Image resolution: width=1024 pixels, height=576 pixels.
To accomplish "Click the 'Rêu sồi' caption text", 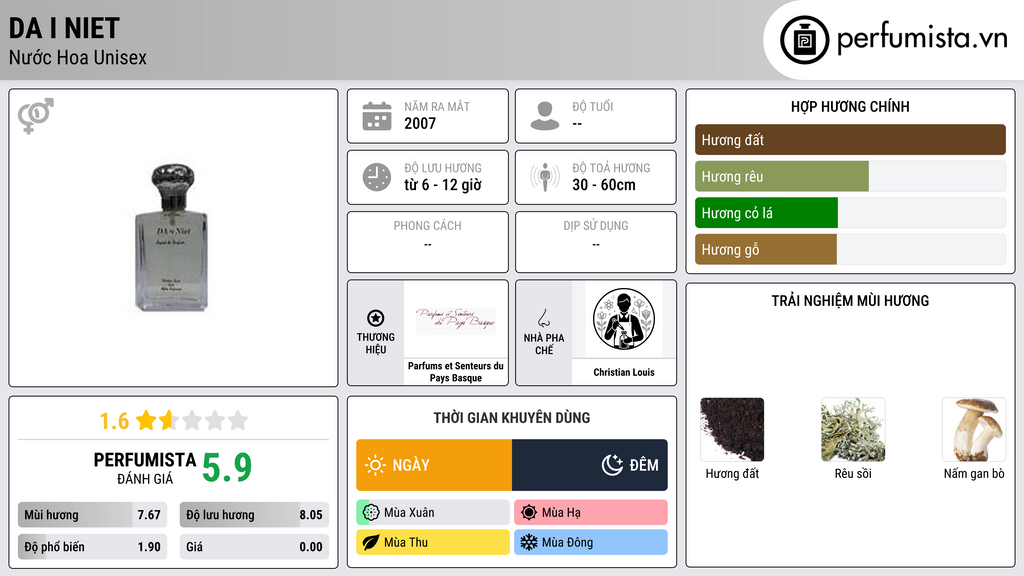I will [853, 473].
